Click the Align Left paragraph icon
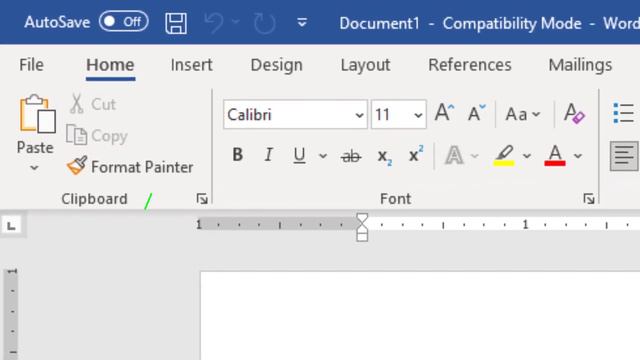The image size is (640, 360). coord(624,156)
